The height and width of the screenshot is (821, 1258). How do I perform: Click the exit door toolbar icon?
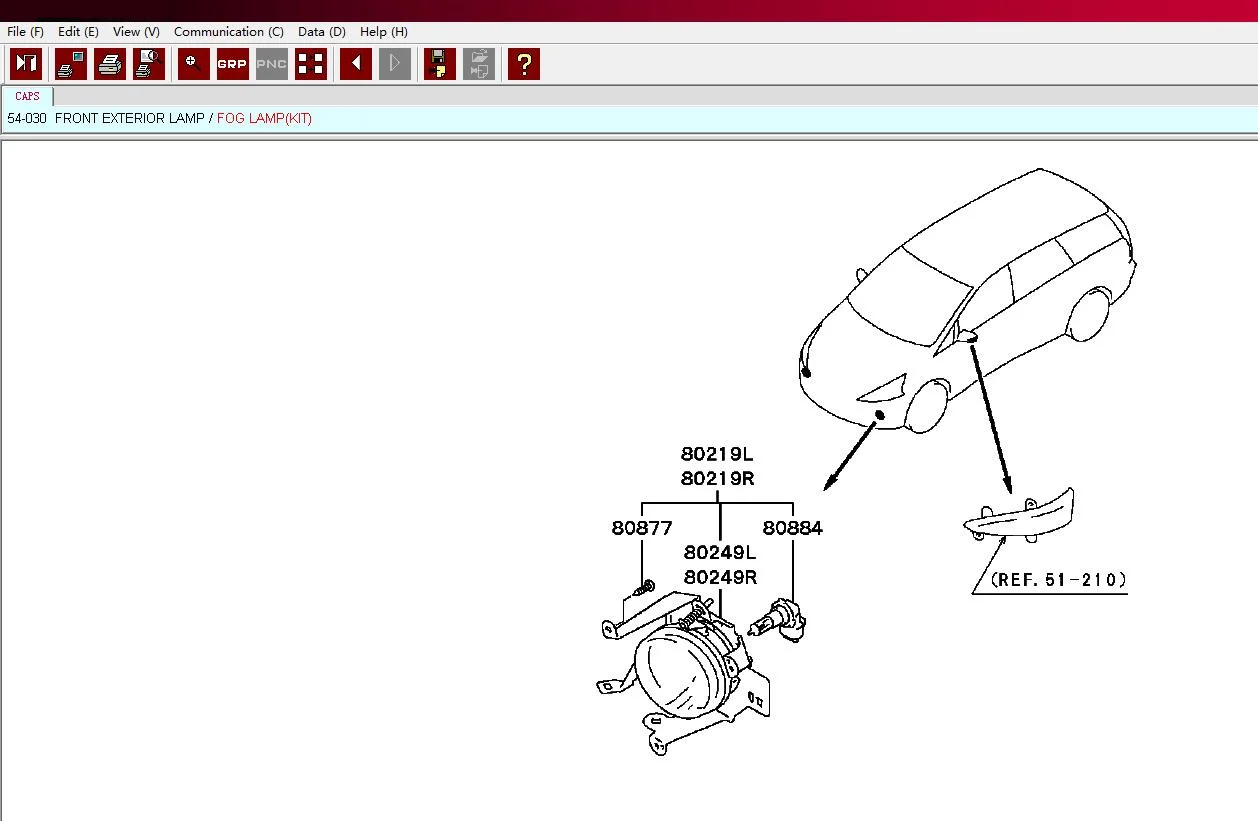26,64
